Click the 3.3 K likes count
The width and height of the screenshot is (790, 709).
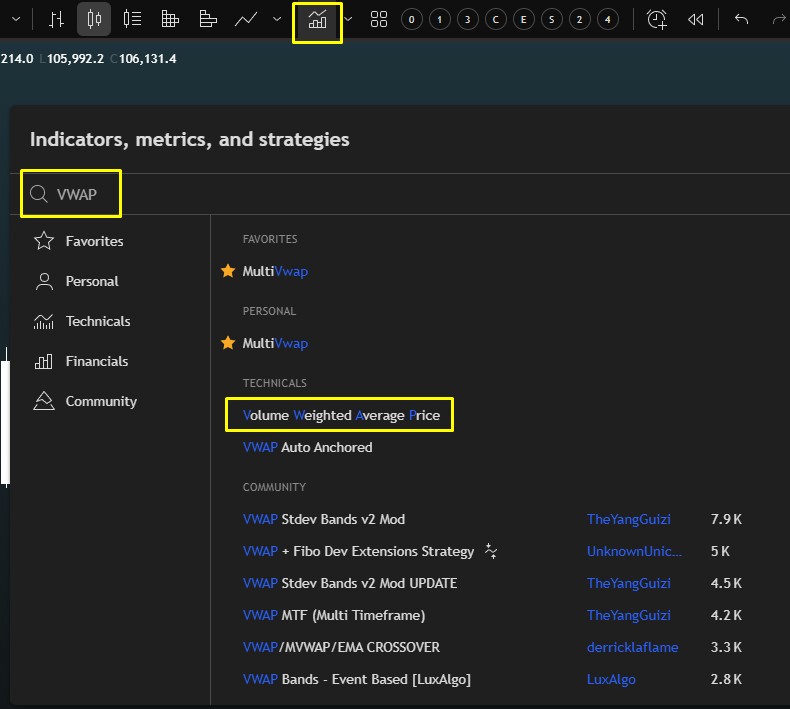[726, 647]
